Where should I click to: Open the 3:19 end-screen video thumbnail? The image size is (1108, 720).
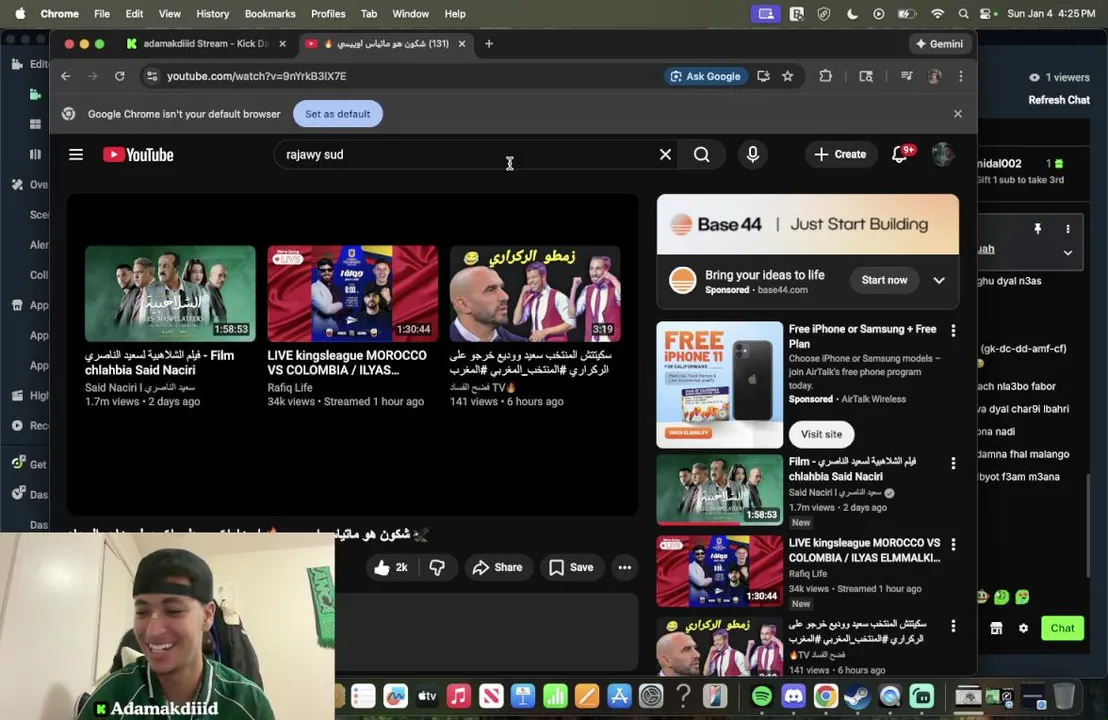click(x=535, y=294)
